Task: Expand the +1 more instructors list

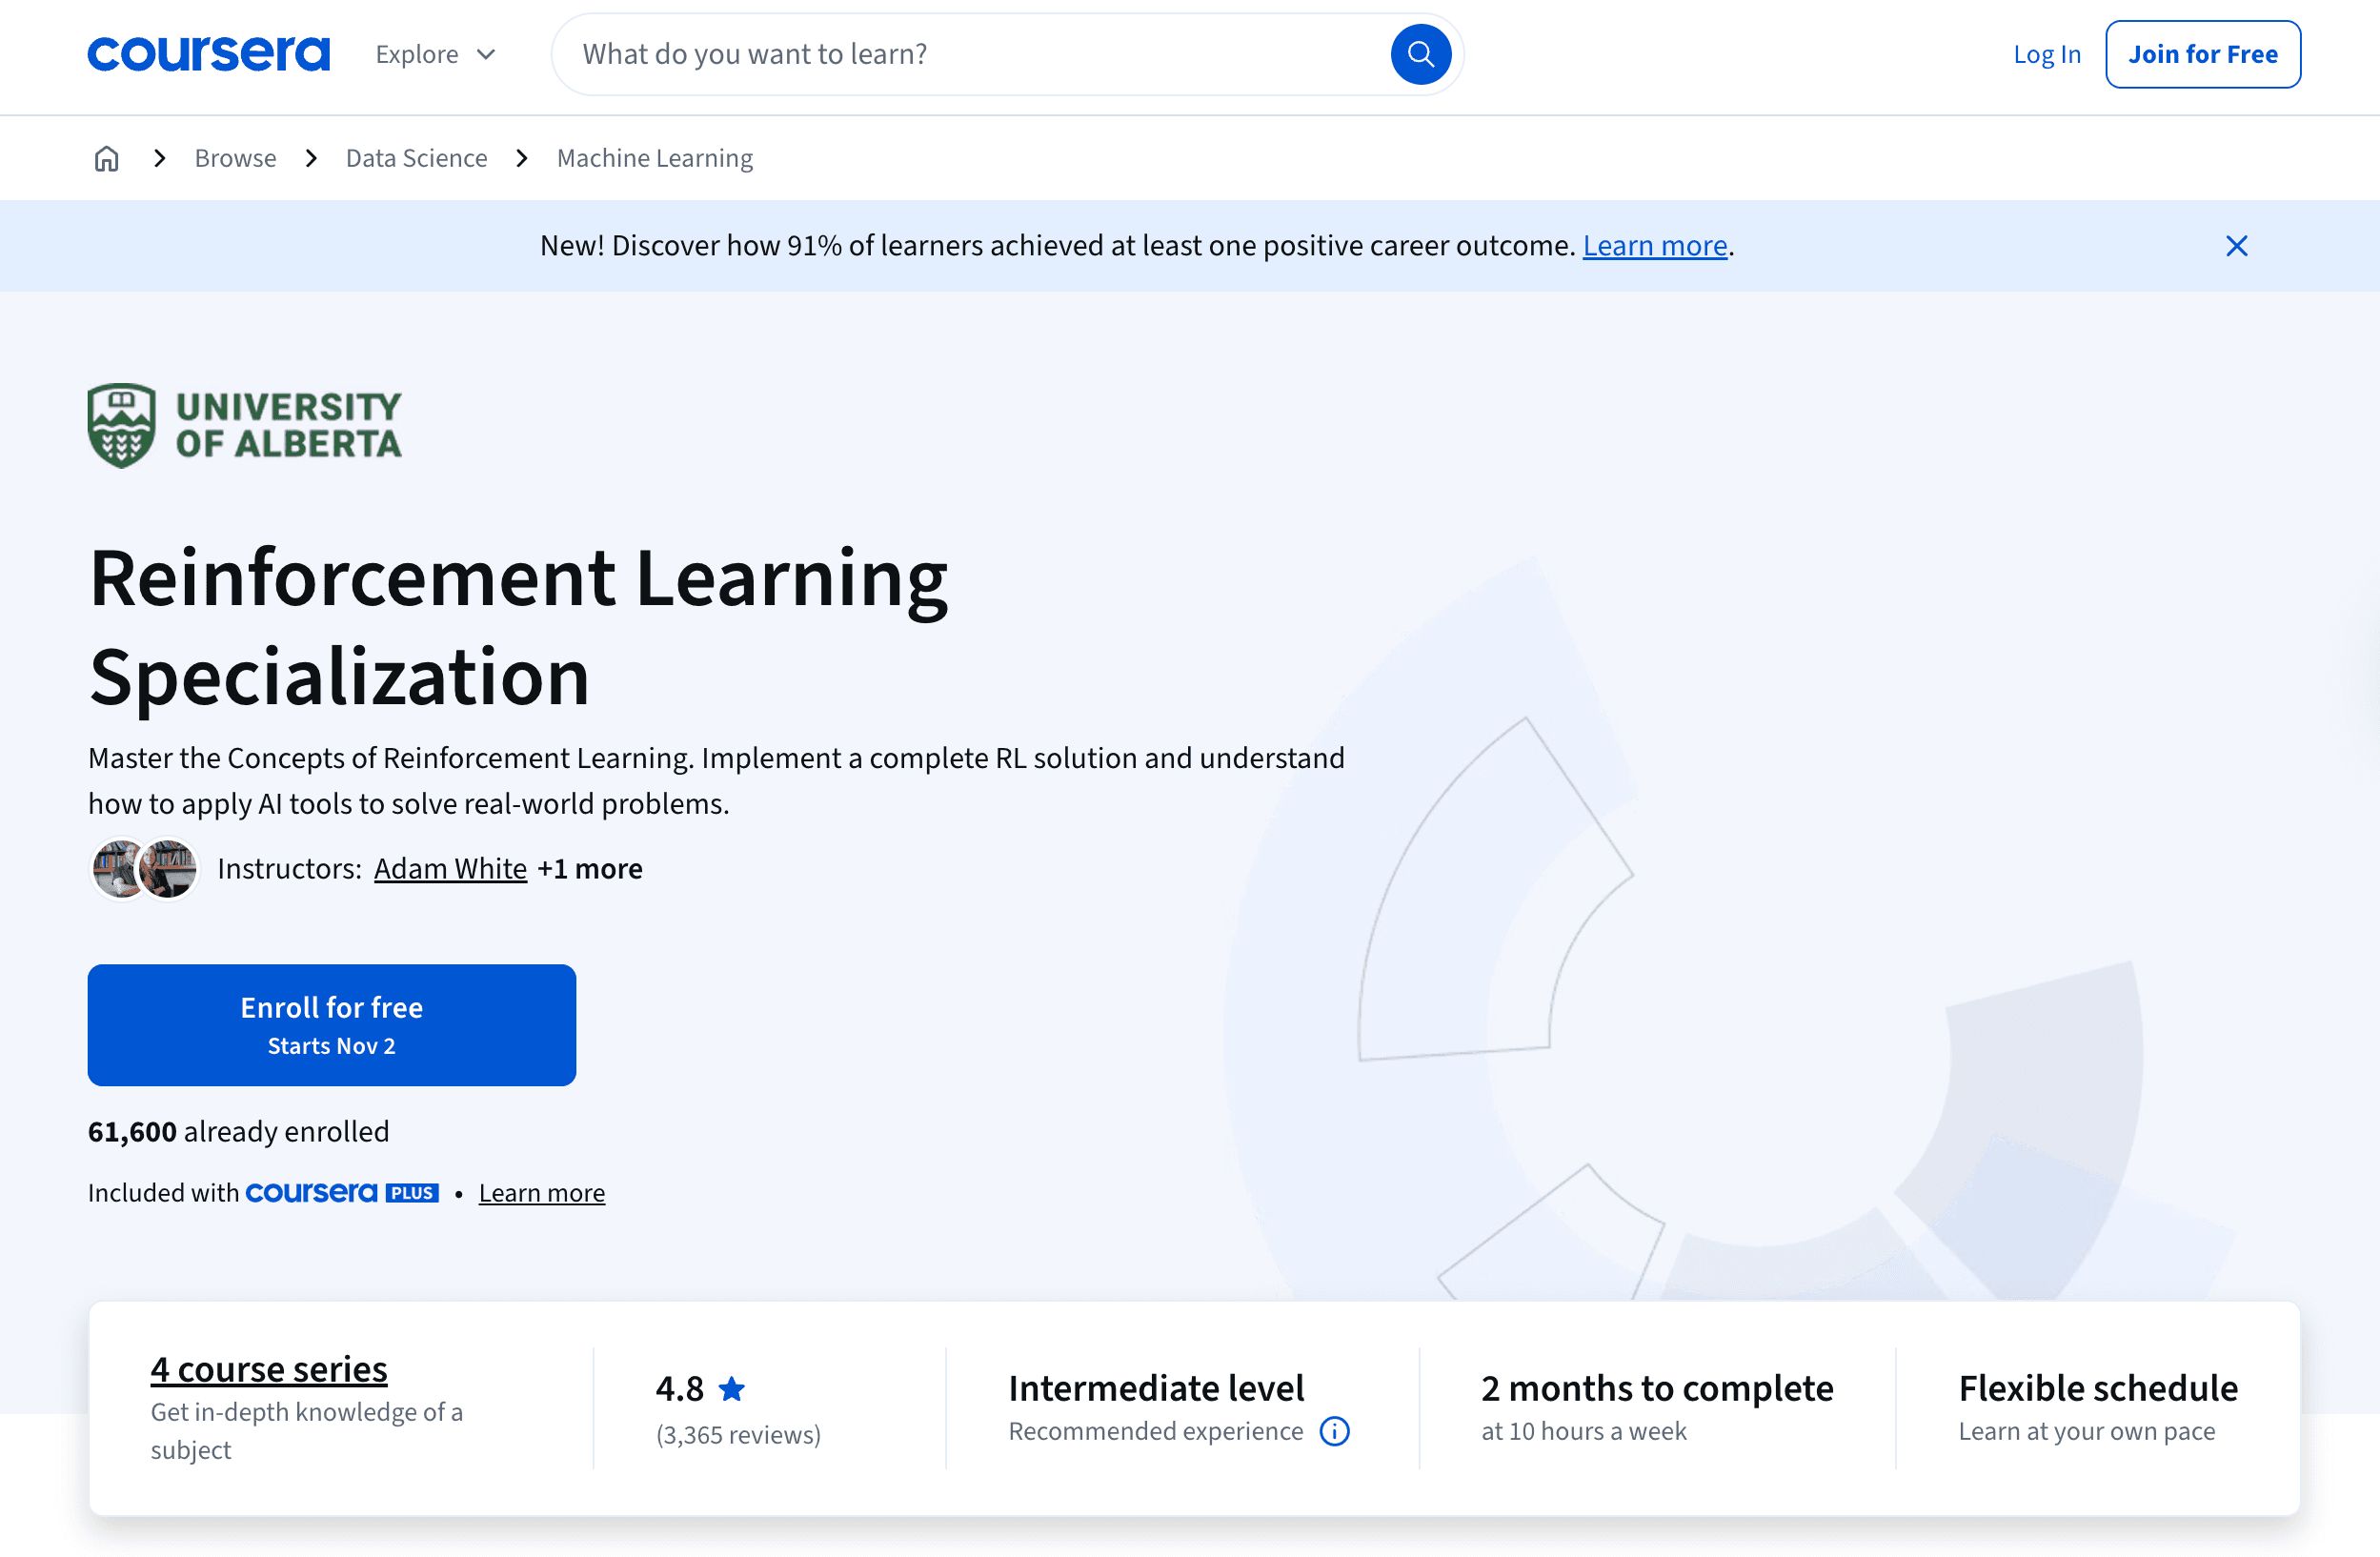Action: coord(589,868)
